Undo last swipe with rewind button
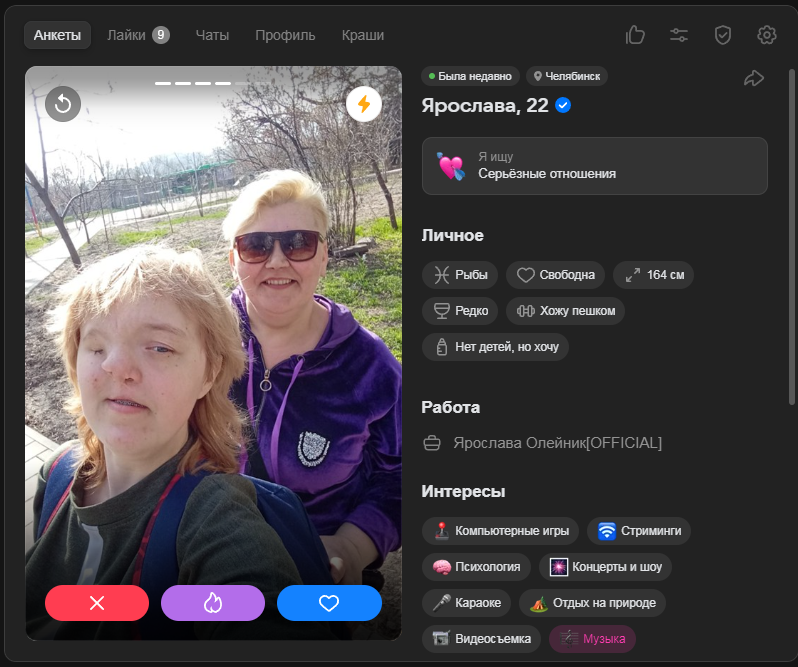 (63, 104)
